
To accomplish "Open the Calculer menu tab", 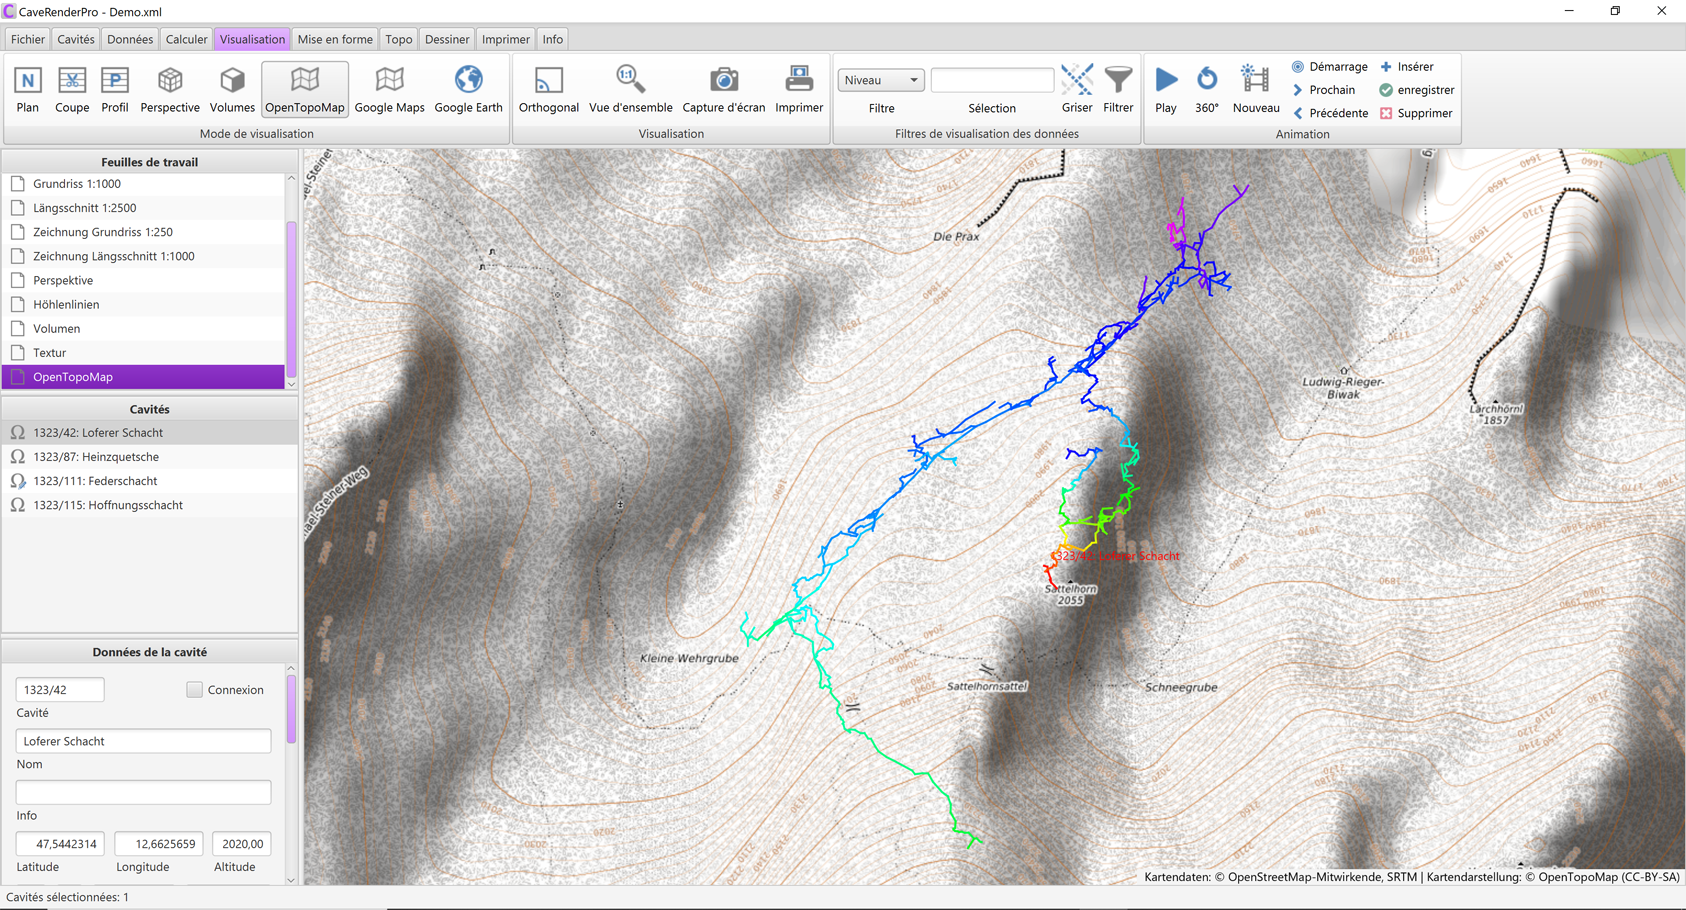I will 186,39.
